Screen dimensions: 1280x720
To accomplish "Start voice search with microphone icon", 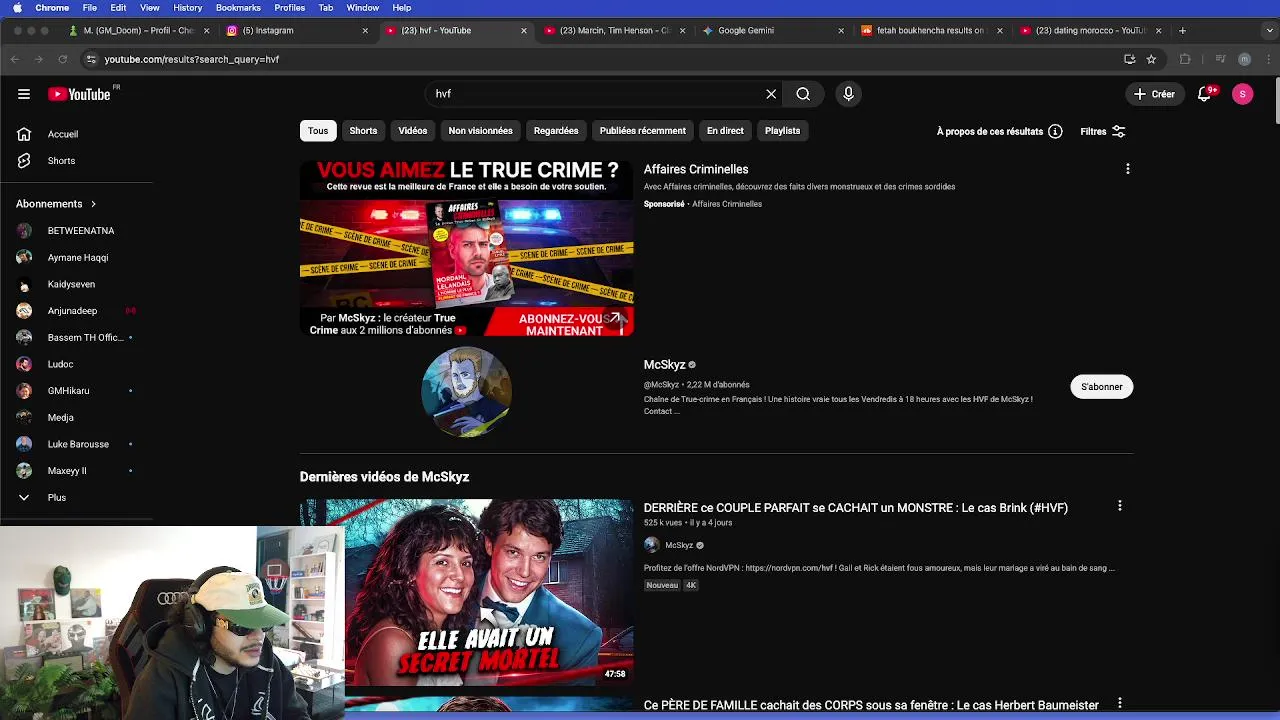I will (848, 94).
